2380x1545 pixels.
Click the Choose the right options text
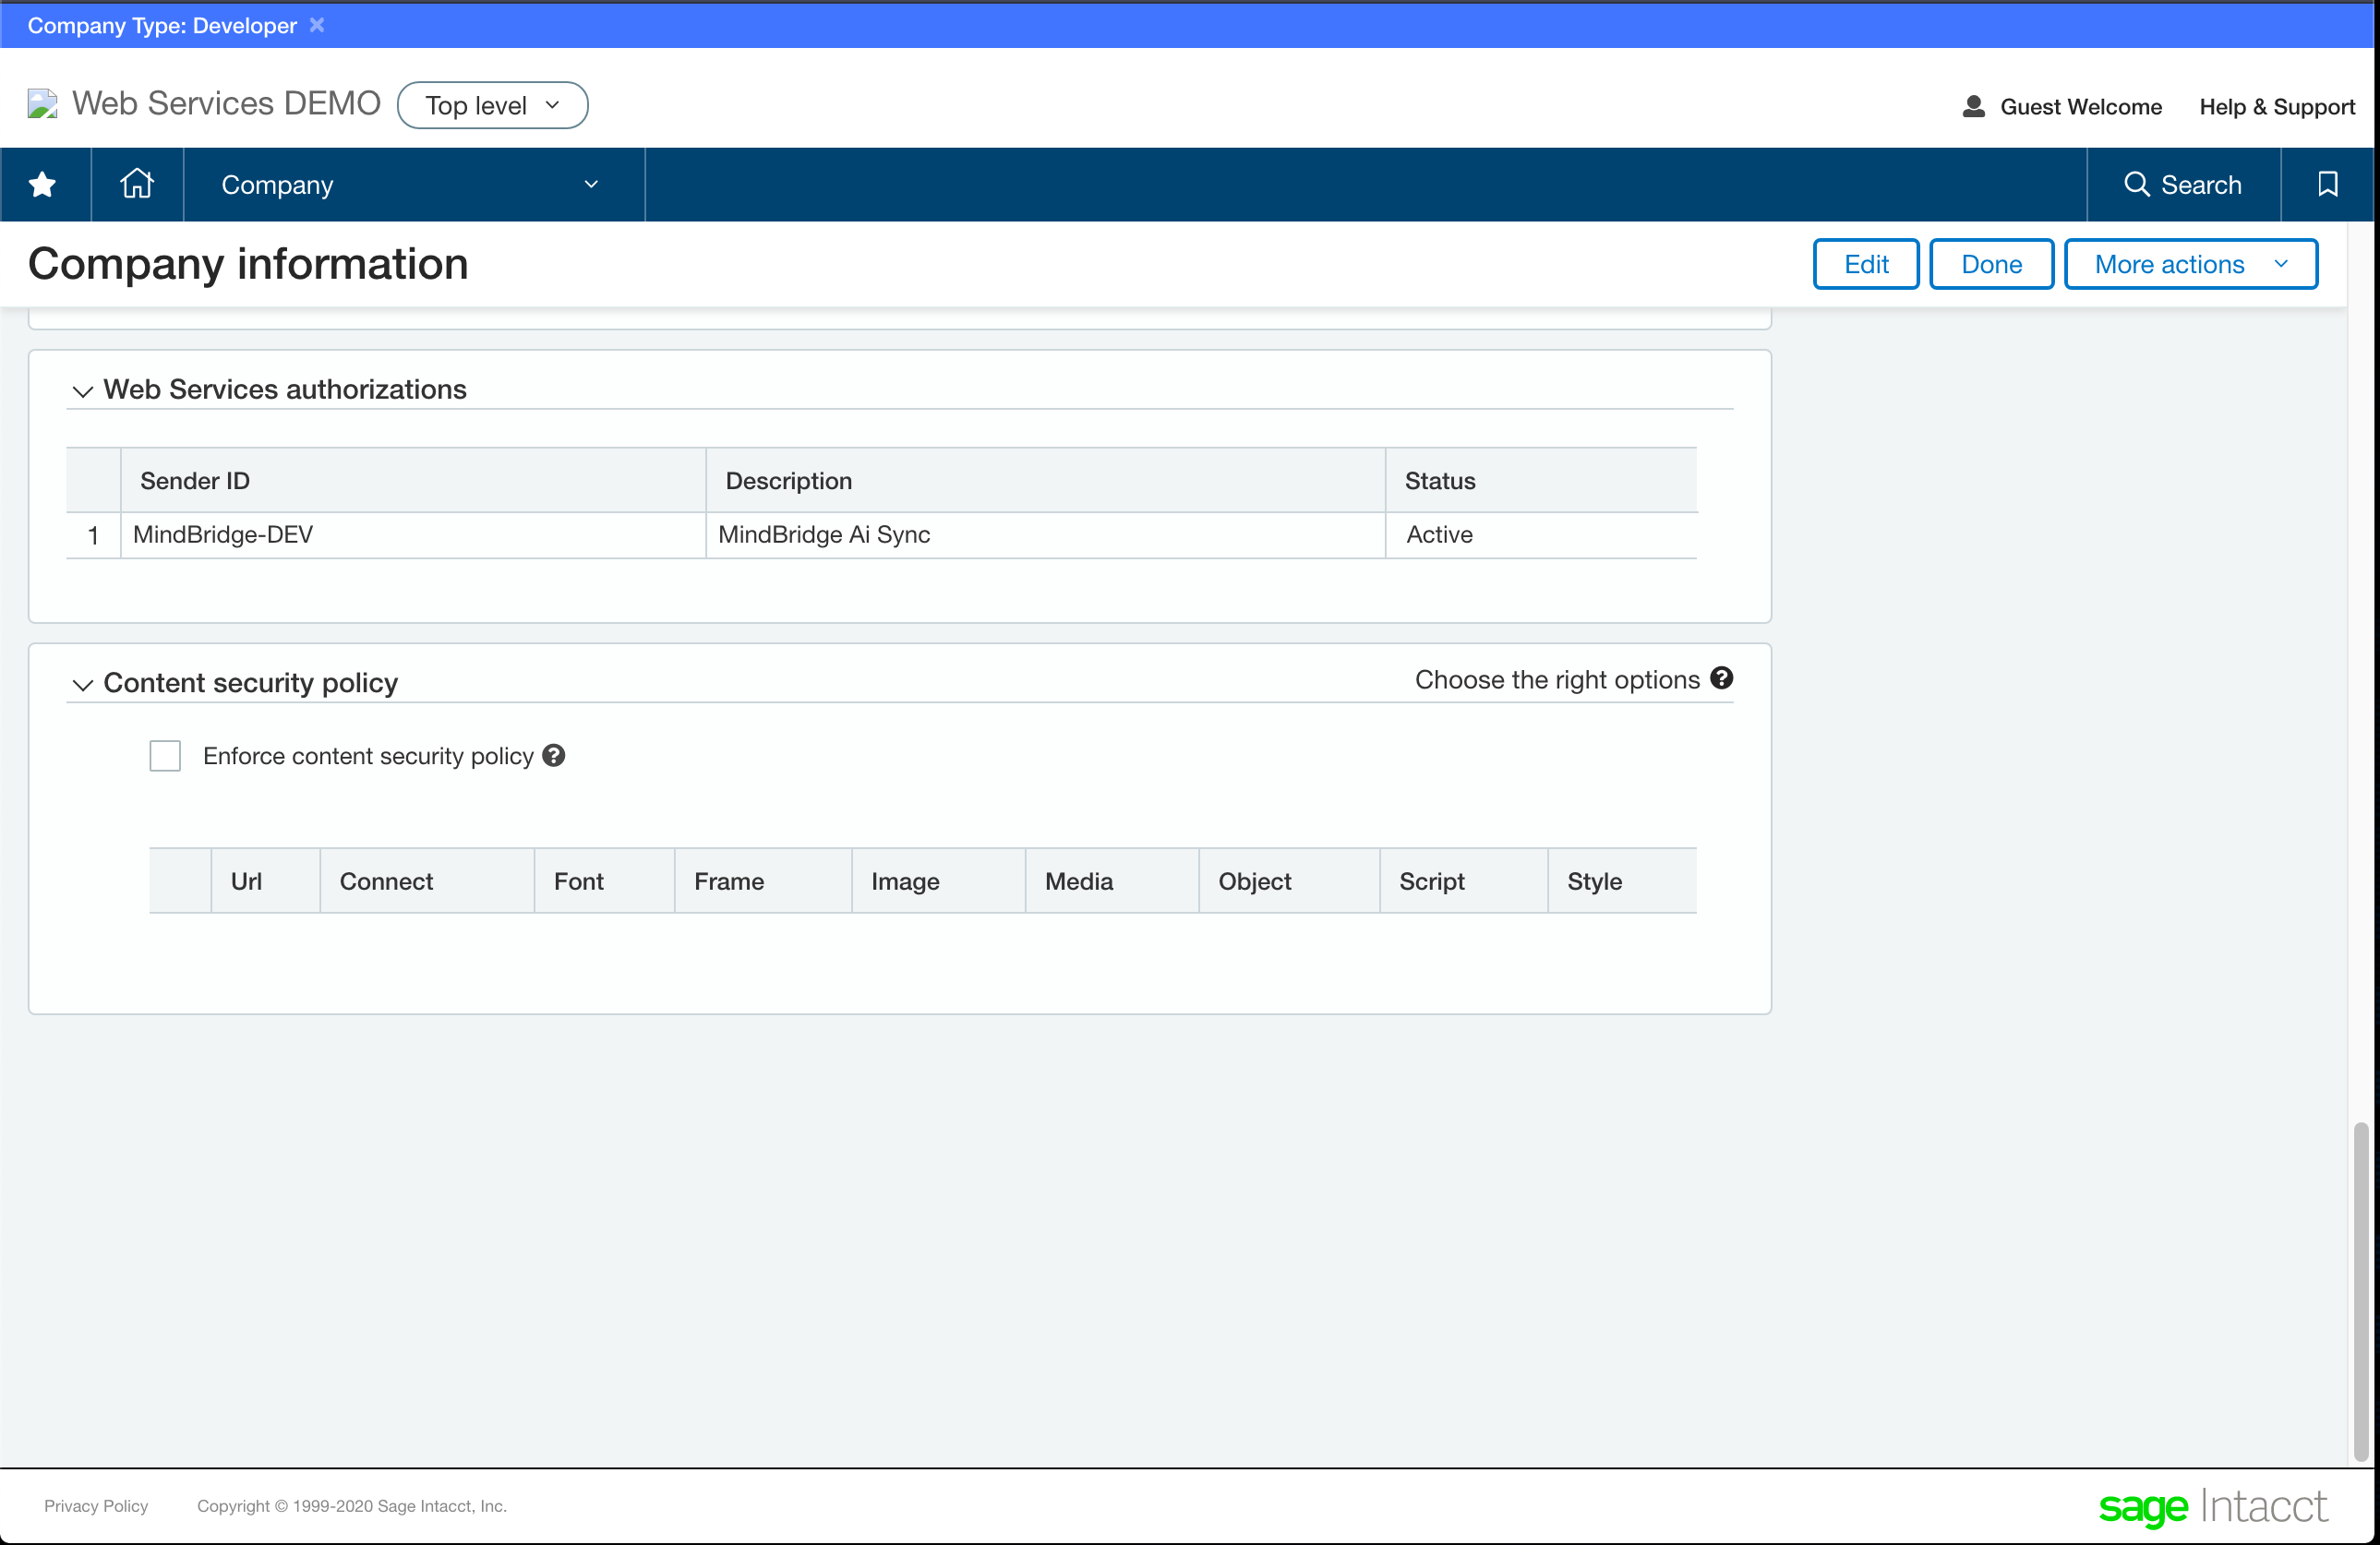point(1557,680)
